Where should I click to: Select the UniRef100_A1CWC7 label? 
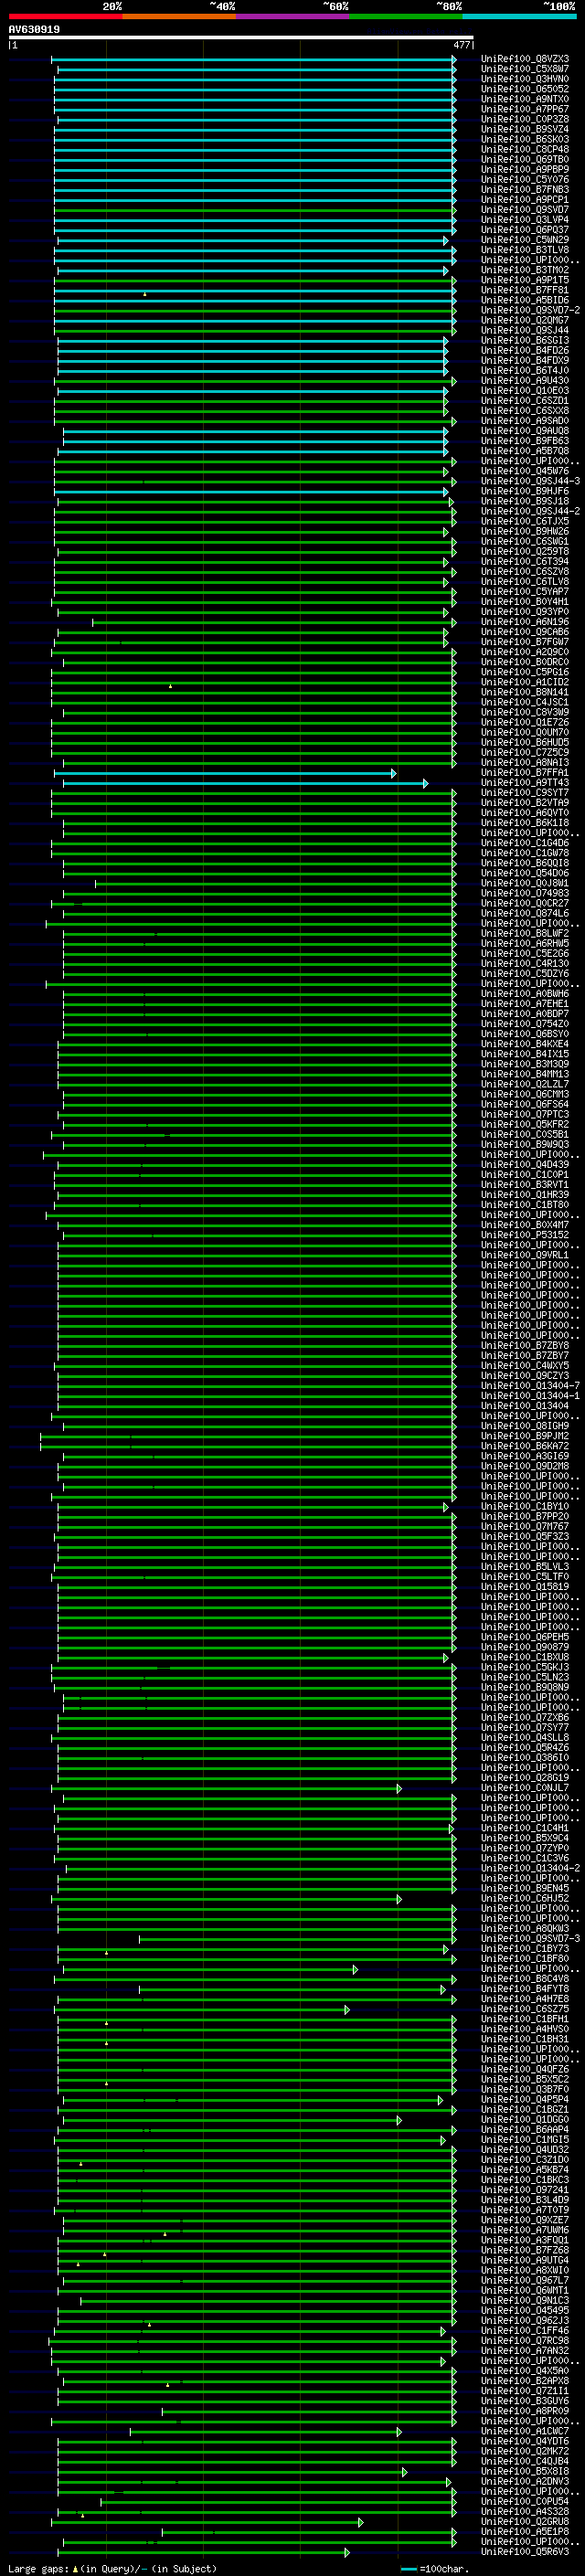(524, 2431)
